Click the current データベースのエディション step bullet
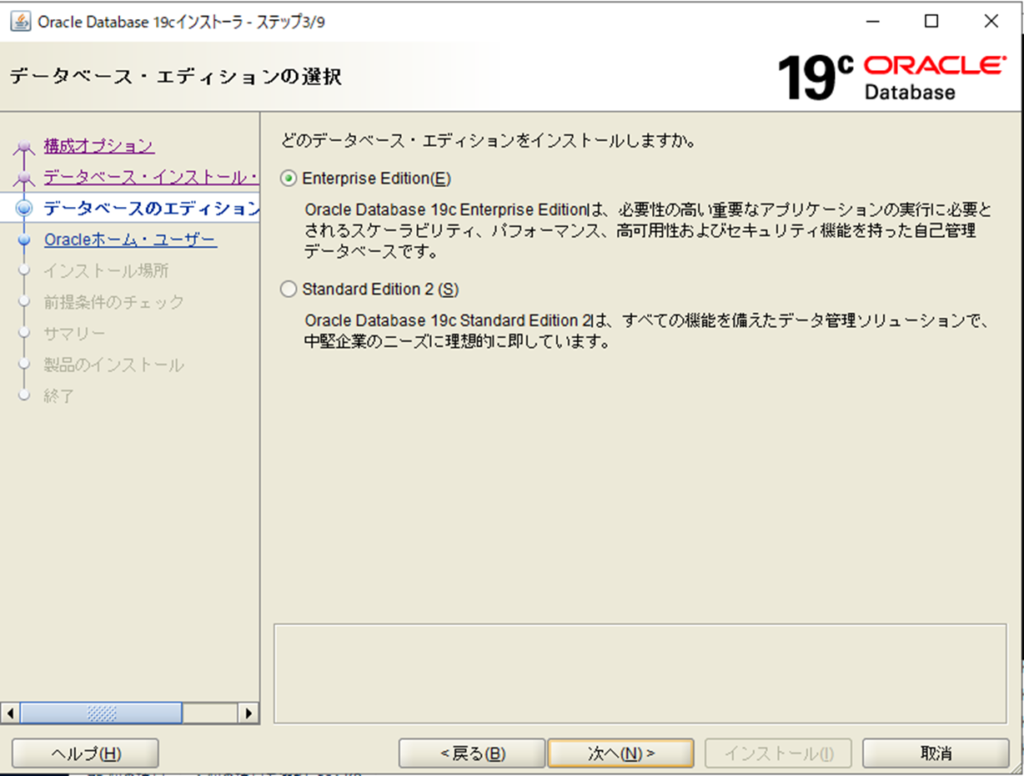Viewport: 1024px width, 776px height. pyautogui.click(x=25, y=209)
